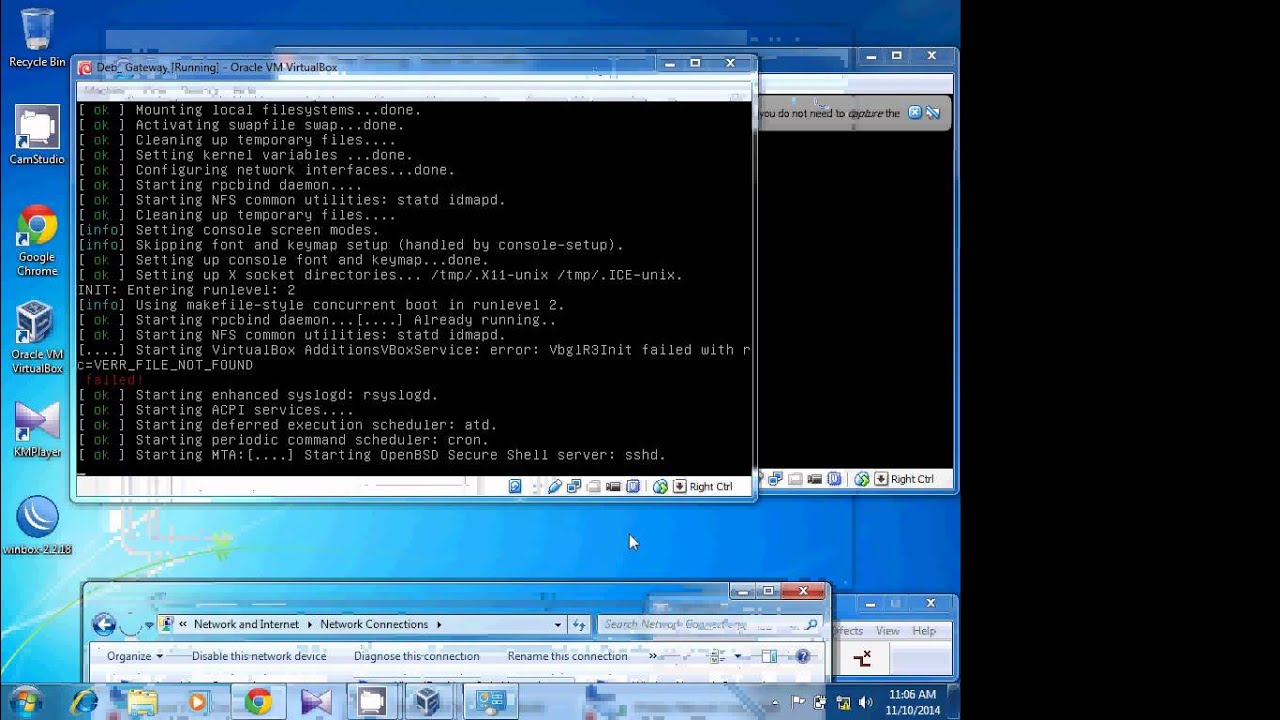Image resolution: width=1280 pixels, height=720 pixels.
Task: Open the Help menu in the background window
Action: (924, 631)
